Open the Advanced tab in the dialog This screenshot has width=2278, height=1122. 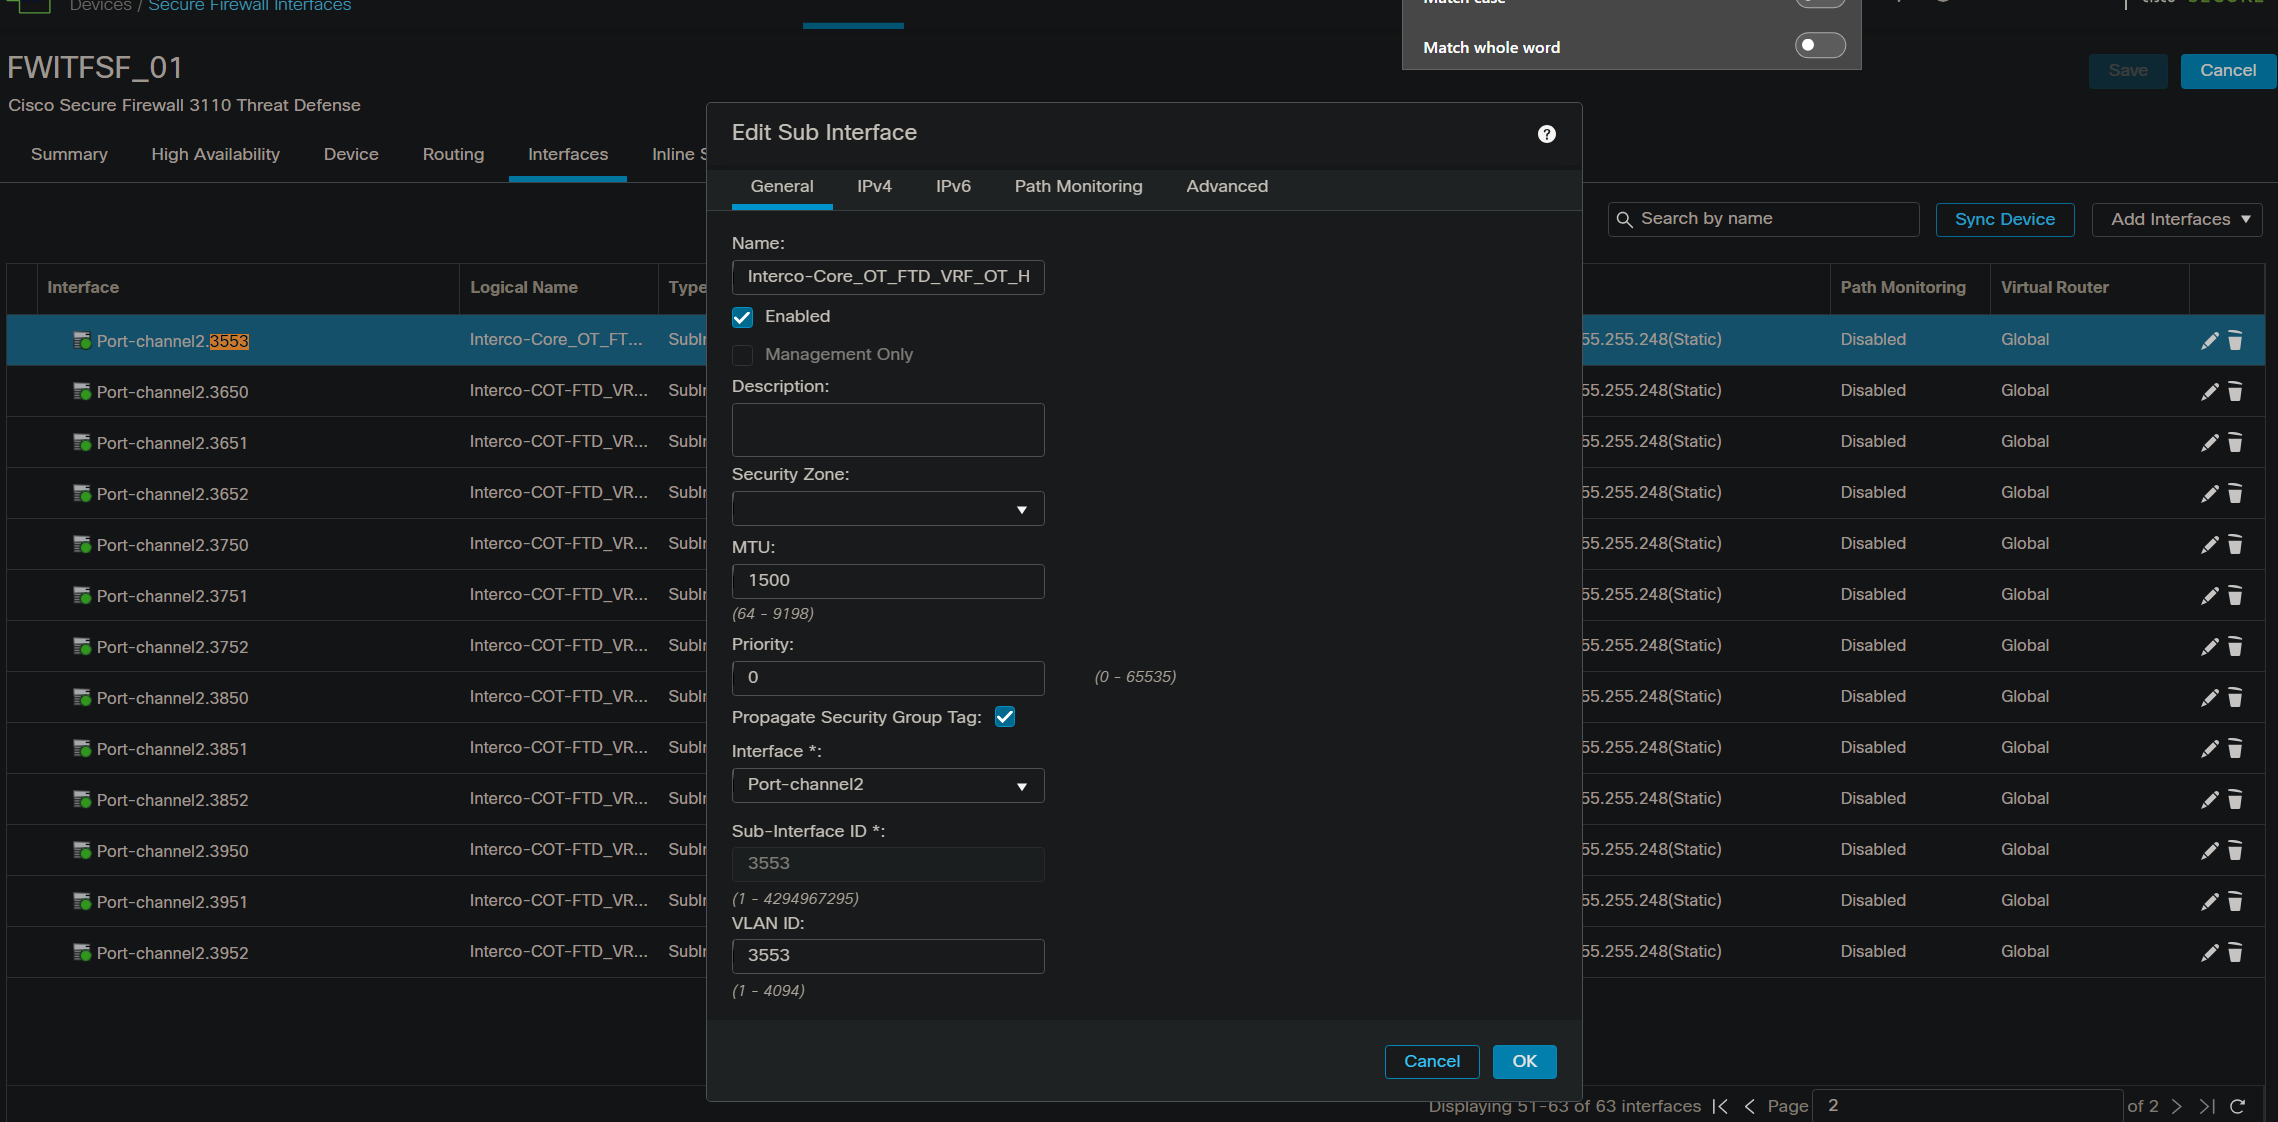pos(1227,187)
